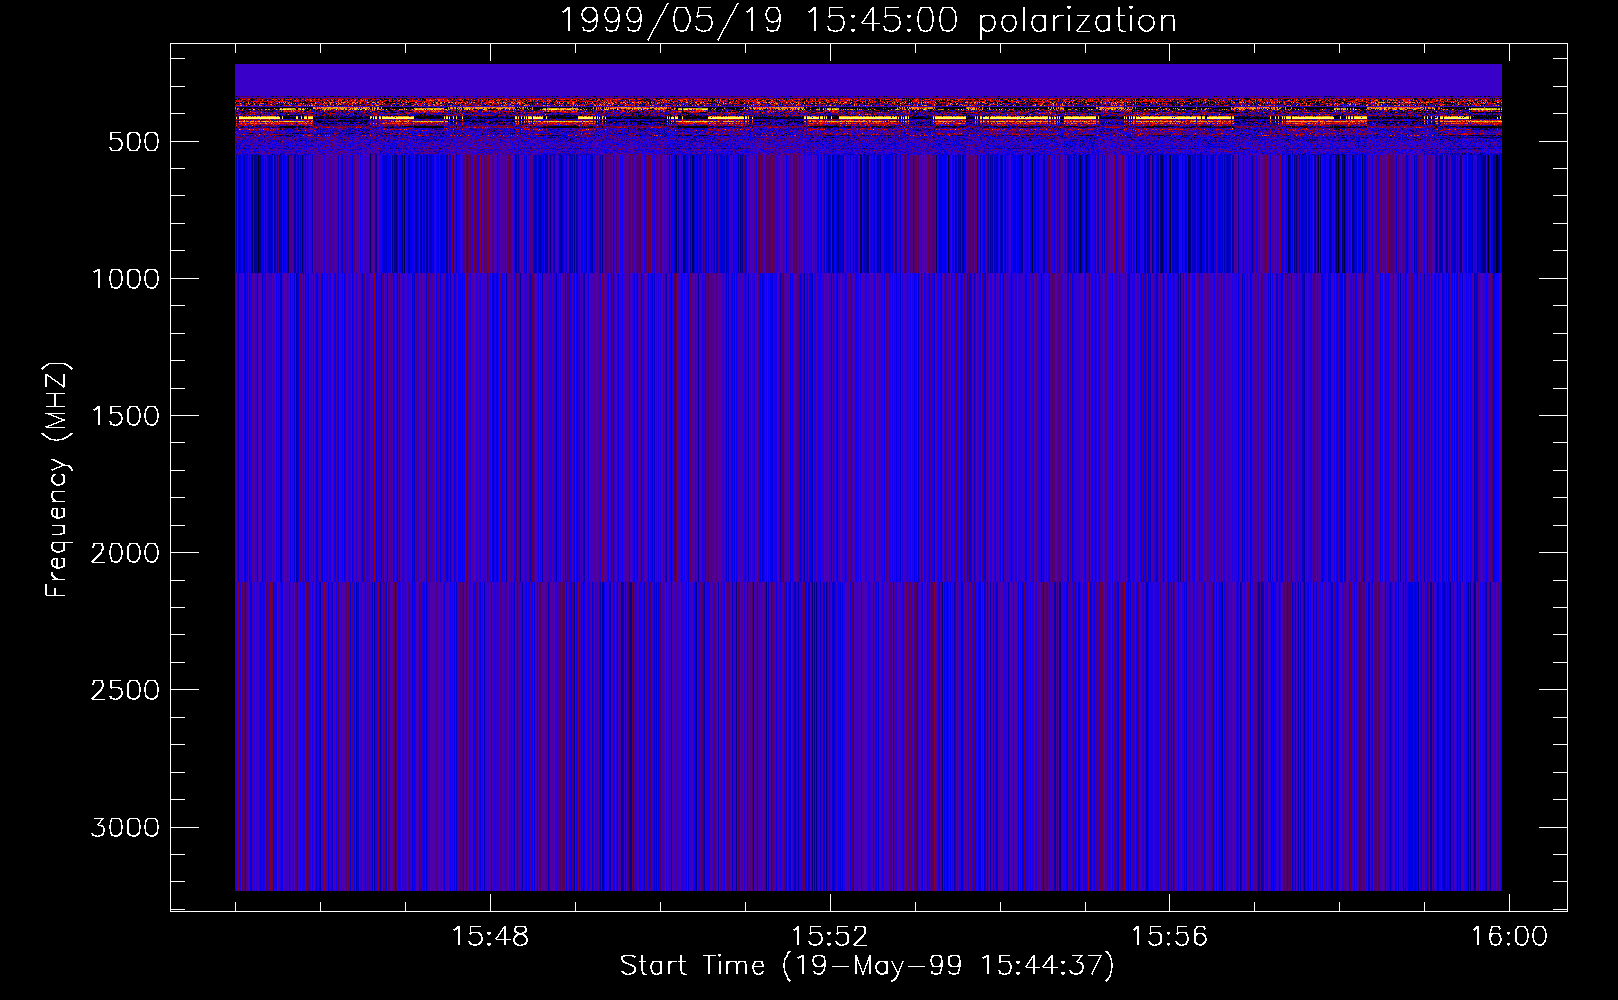The width and height of the screenshot is (1618, 1000).
Task: Select the 1000 frequency tick label
Action: click(x=125, y=279)
